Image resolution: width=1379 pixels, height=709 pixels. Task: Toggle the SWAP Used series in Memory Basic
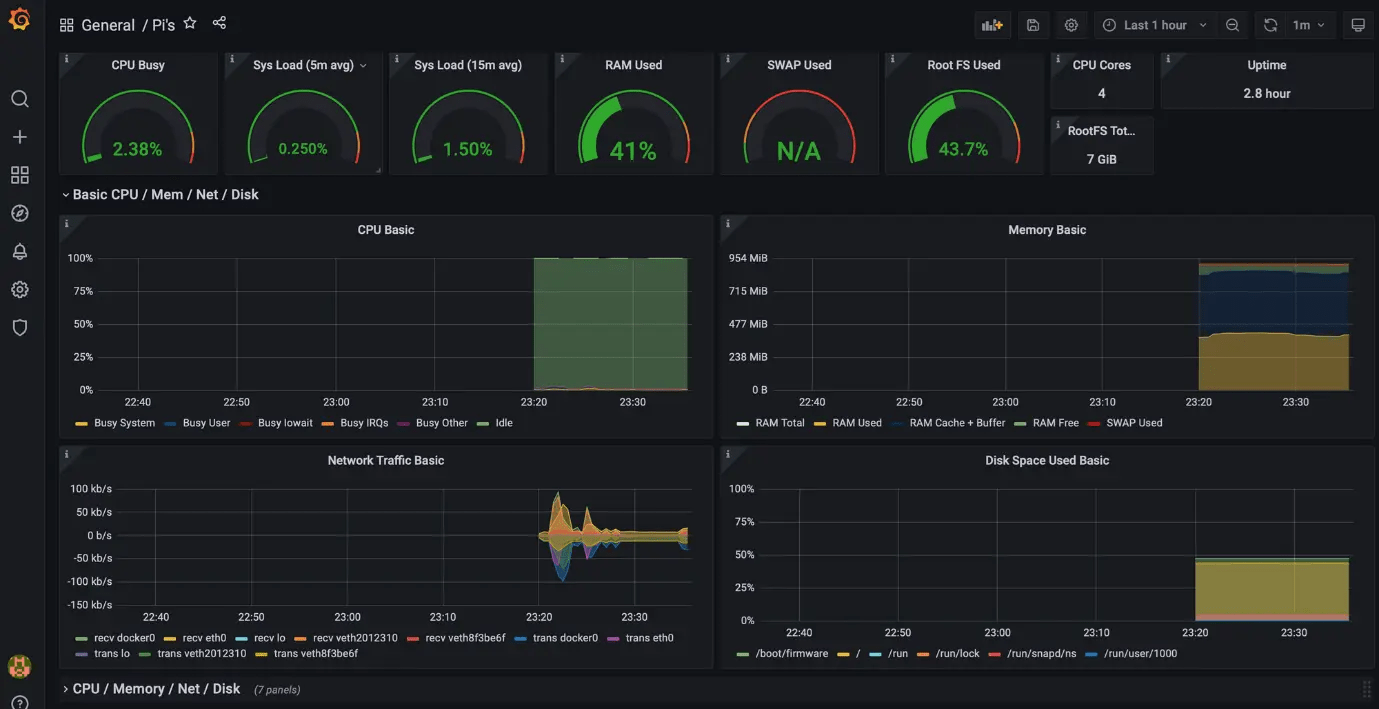pos(1136,422)
